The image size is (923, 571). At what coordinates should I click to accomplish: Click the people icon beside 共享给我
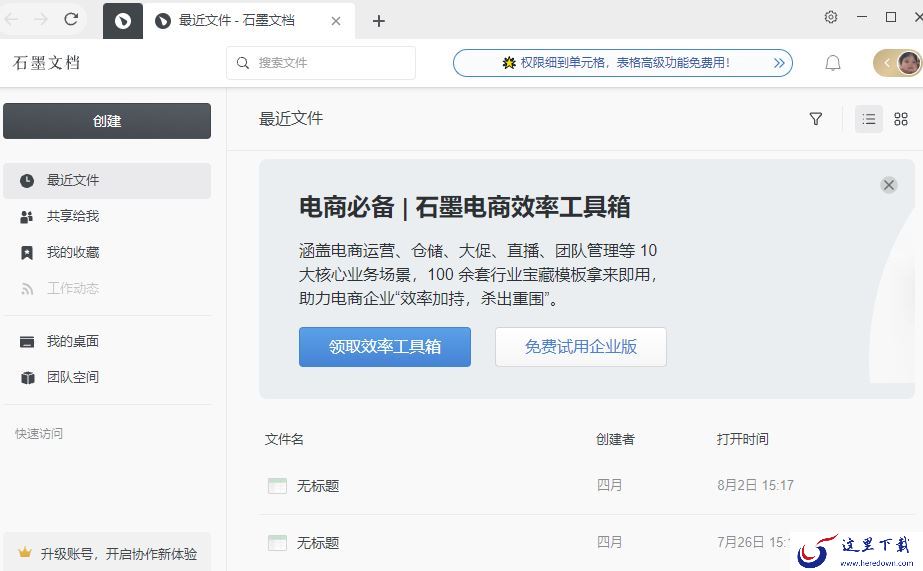tap(26, 217)
